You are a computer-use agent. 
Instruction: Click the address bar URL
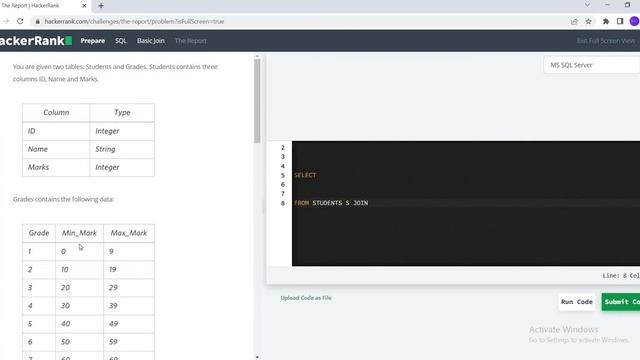(x=134, y=22)
